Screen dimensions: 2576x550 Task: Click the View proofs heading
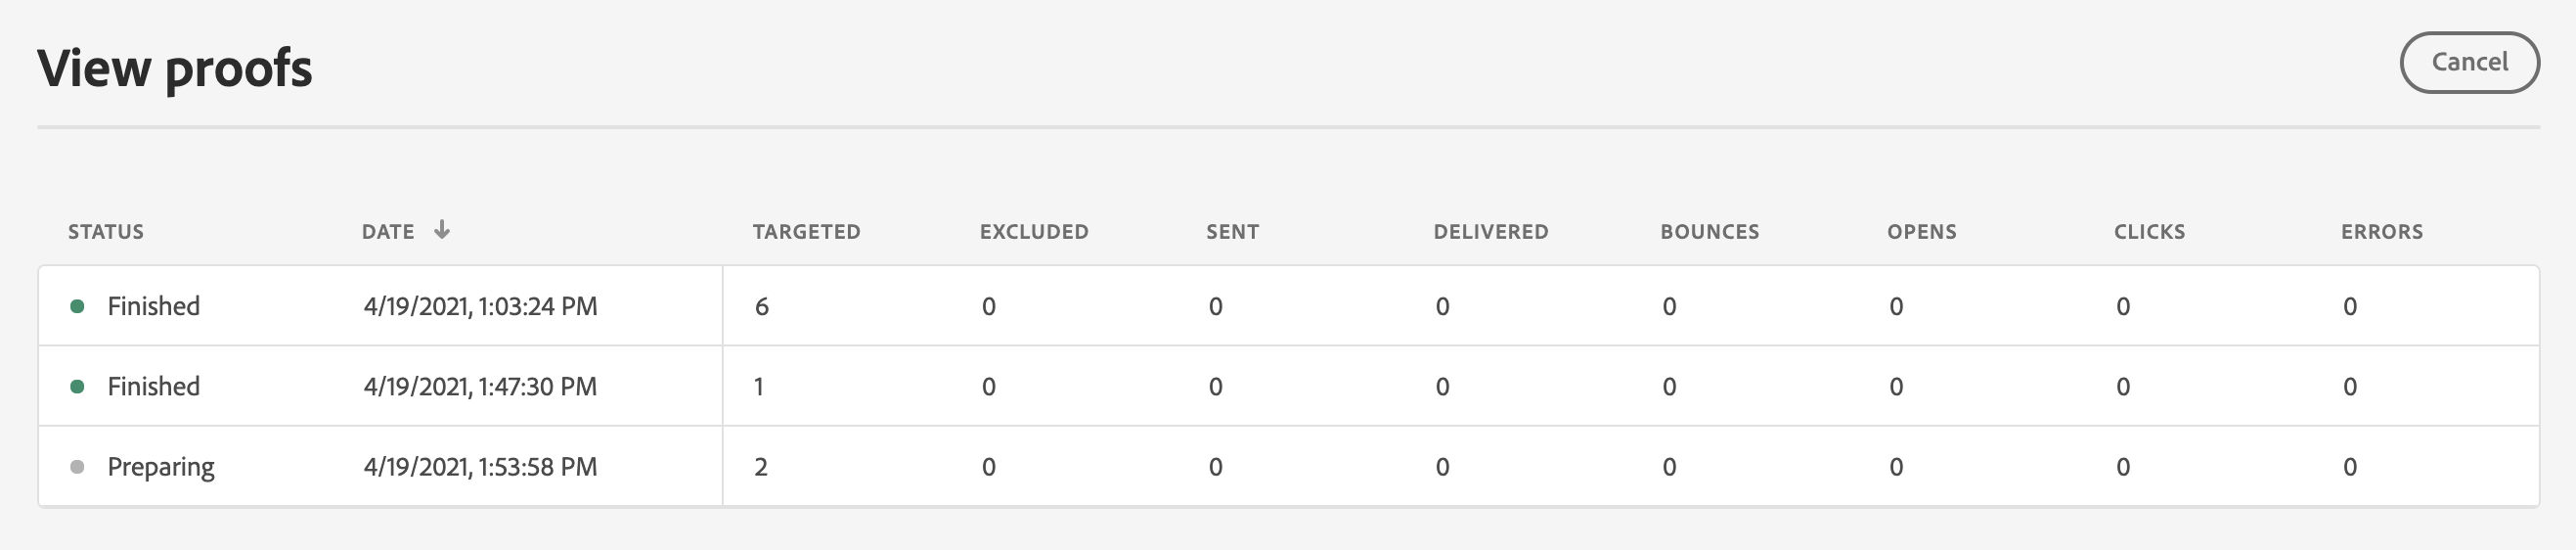pos(175,68)
